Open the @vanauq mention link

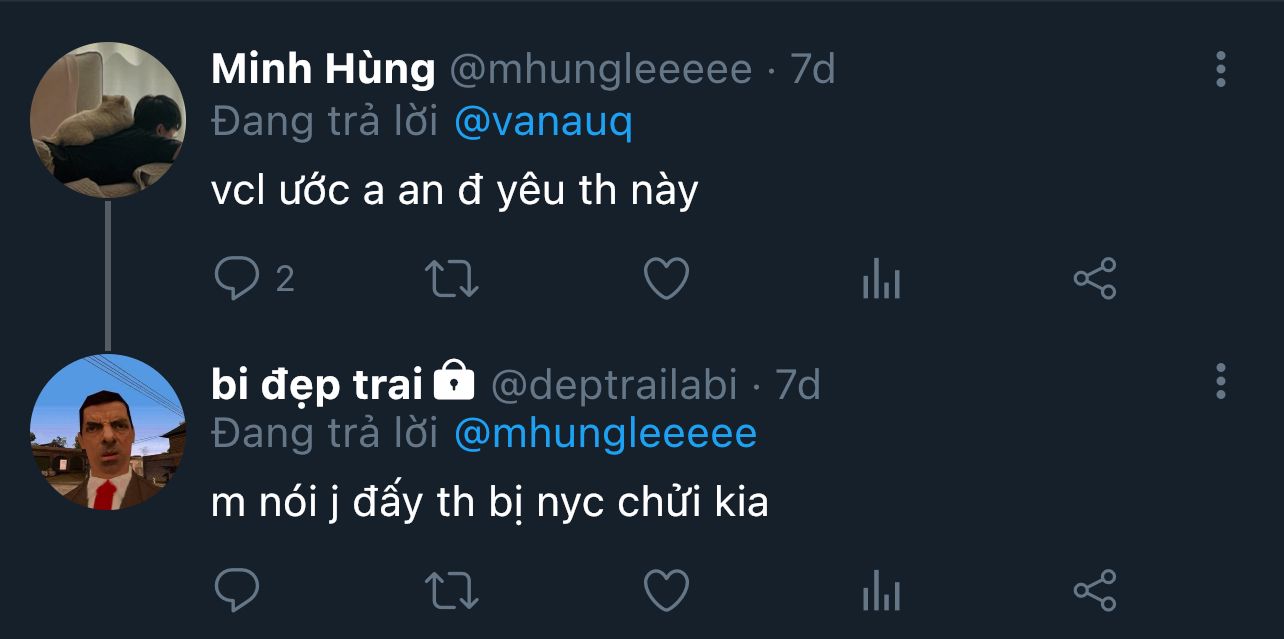(x=543, y=122)
